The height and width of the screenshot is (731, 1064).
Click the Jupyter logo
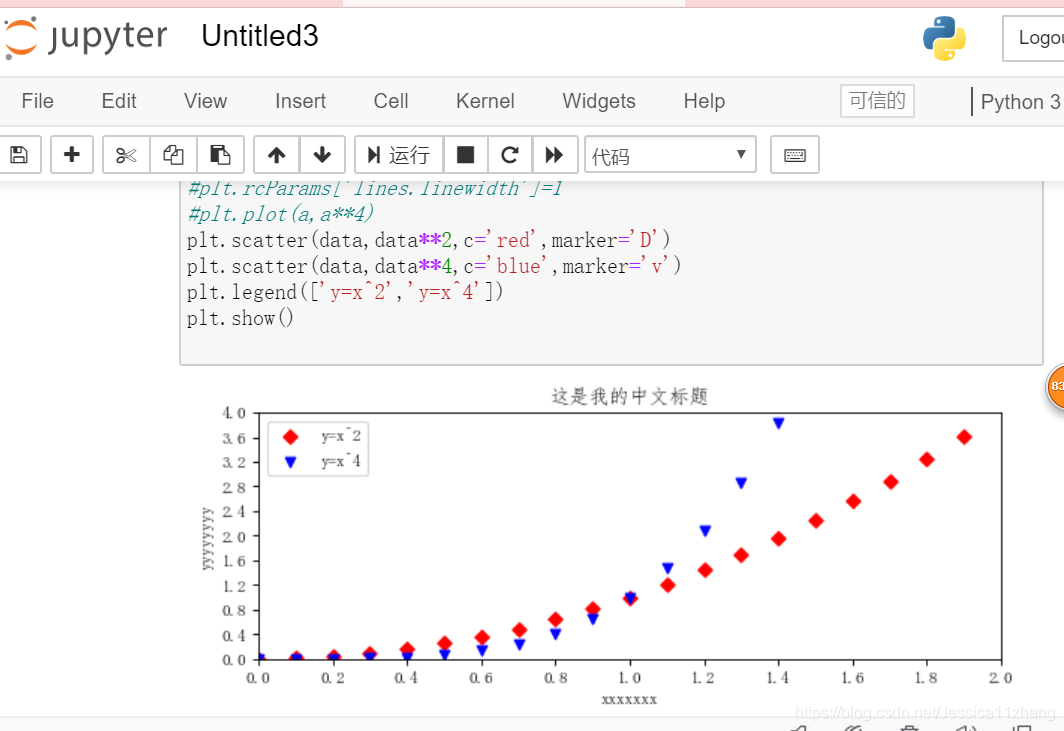click(x=86, y=37)
